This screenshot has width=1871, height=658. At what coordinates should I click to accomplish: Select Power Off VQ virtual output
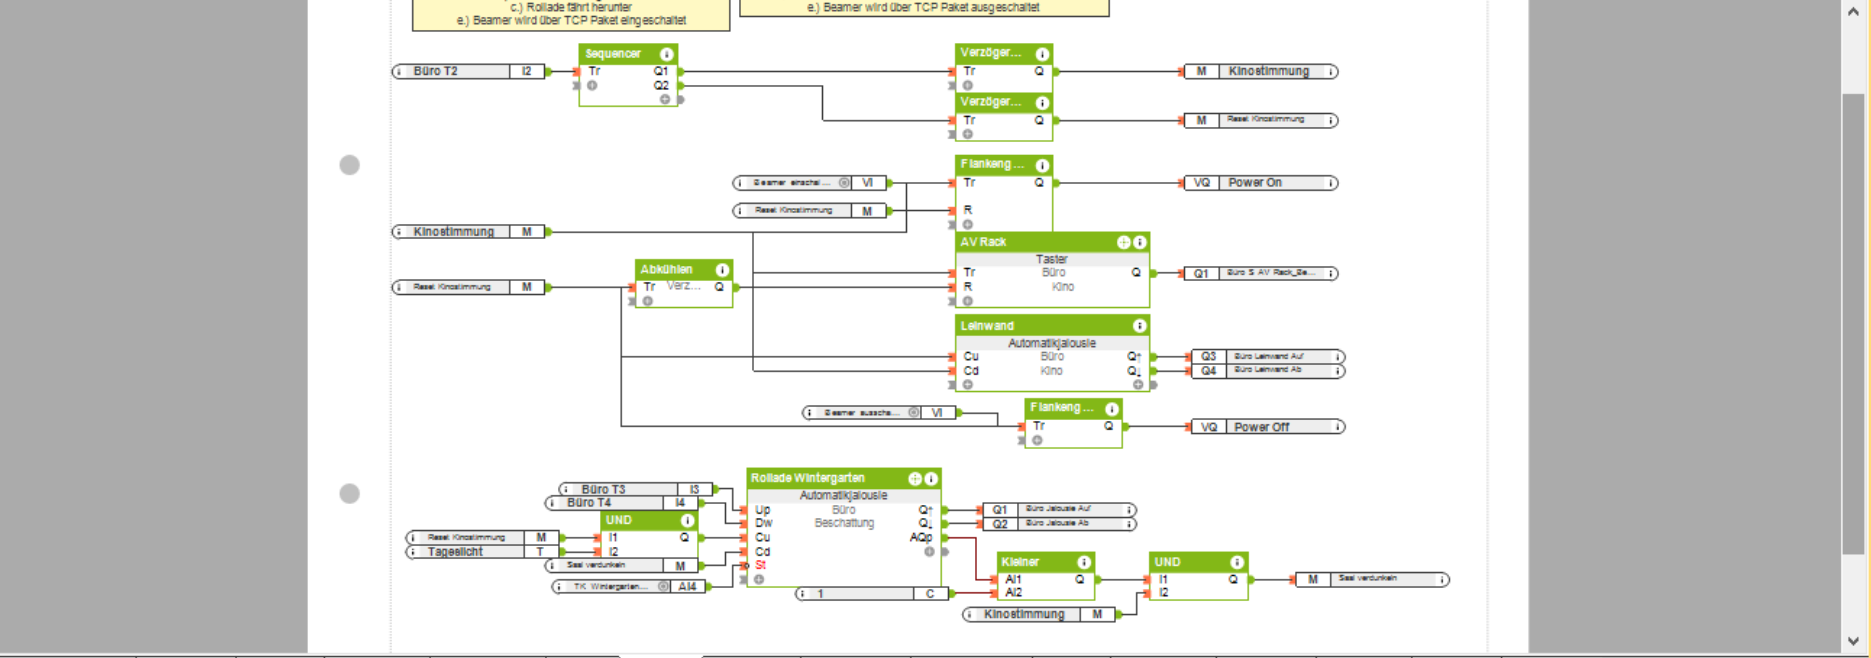[1268, 427]
